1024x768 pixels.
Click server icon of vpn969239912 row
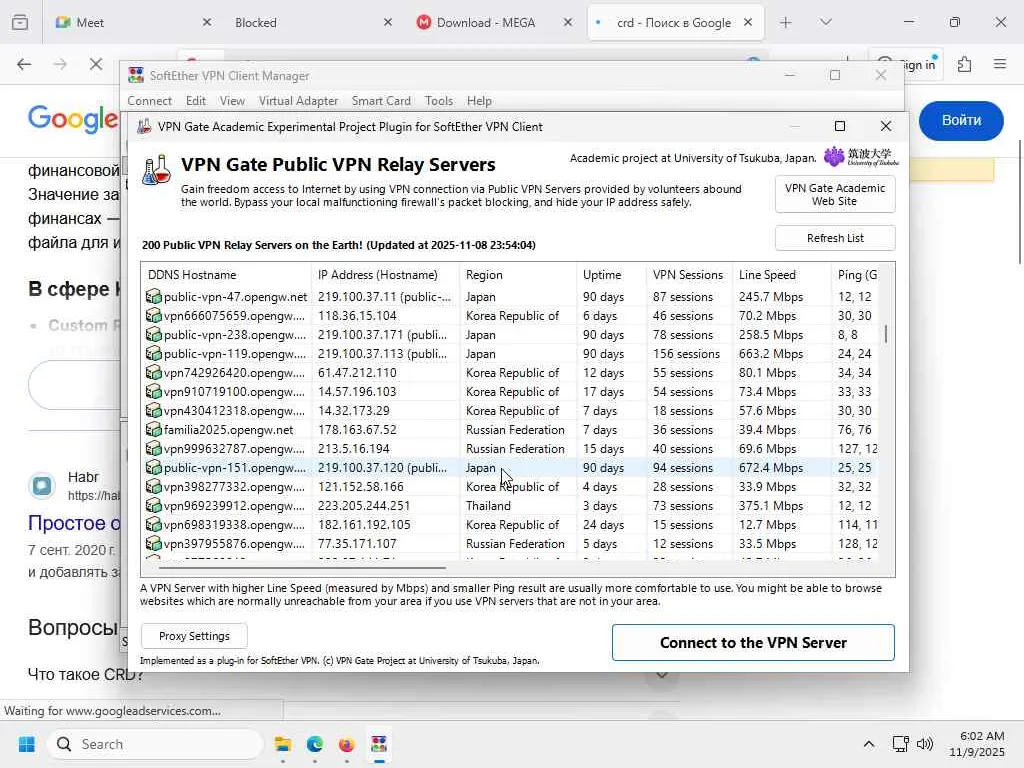click(x=153, y=505)
